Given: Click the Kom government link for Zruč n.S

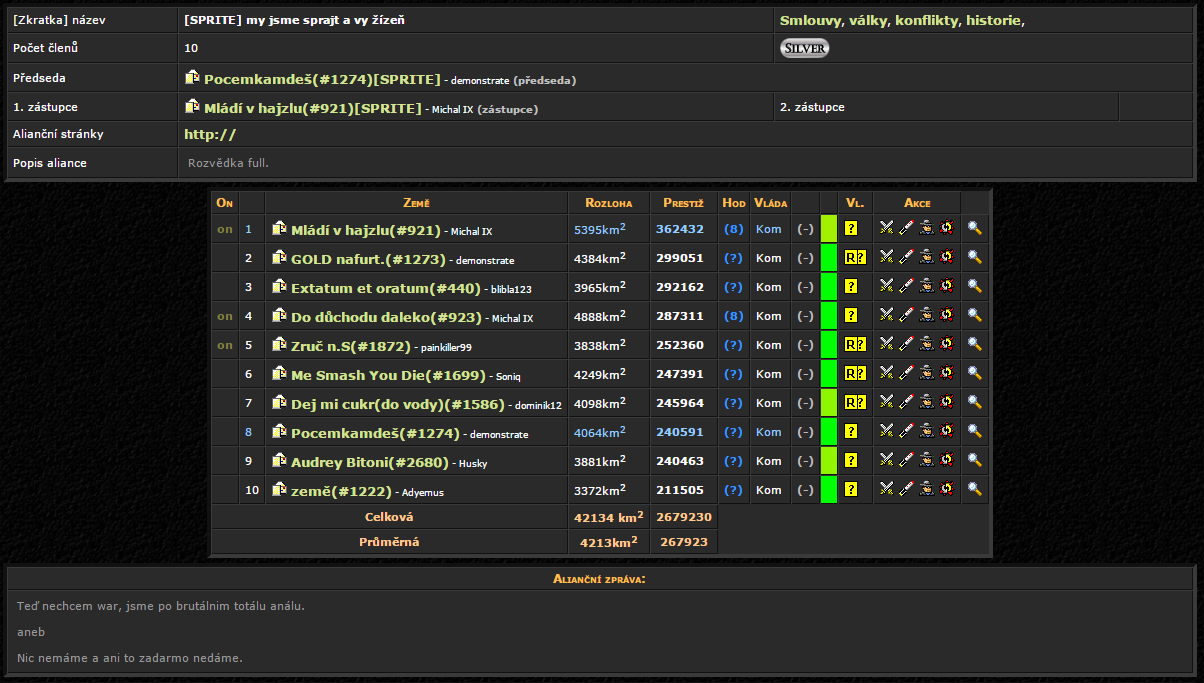Looking at the screenshot, I should pos(769,345).
